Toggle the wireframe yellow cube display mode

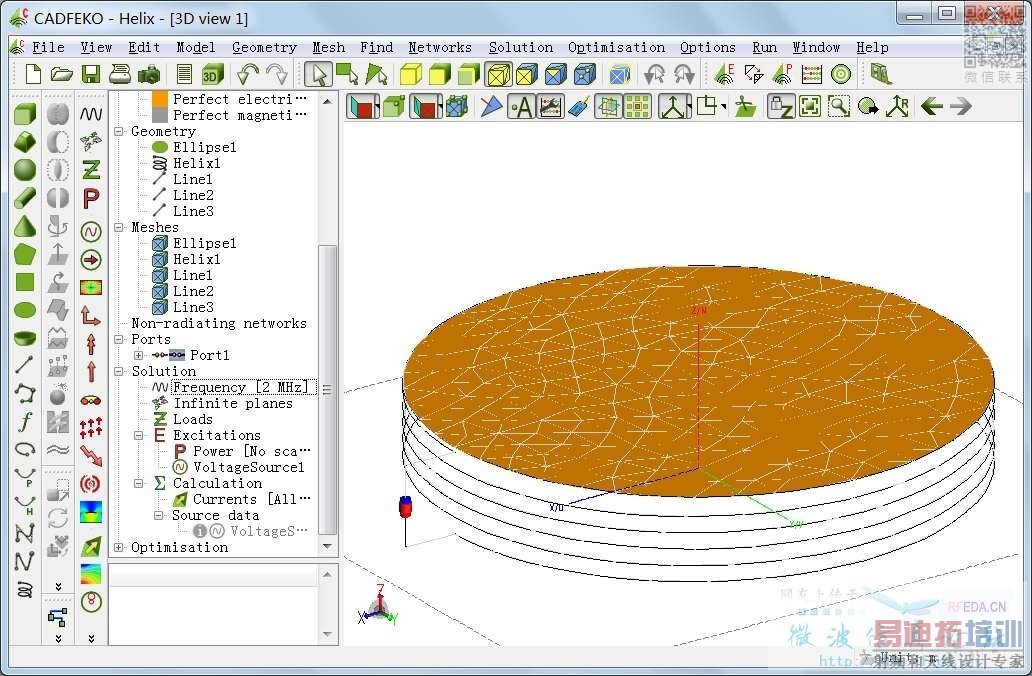point(499,74)
